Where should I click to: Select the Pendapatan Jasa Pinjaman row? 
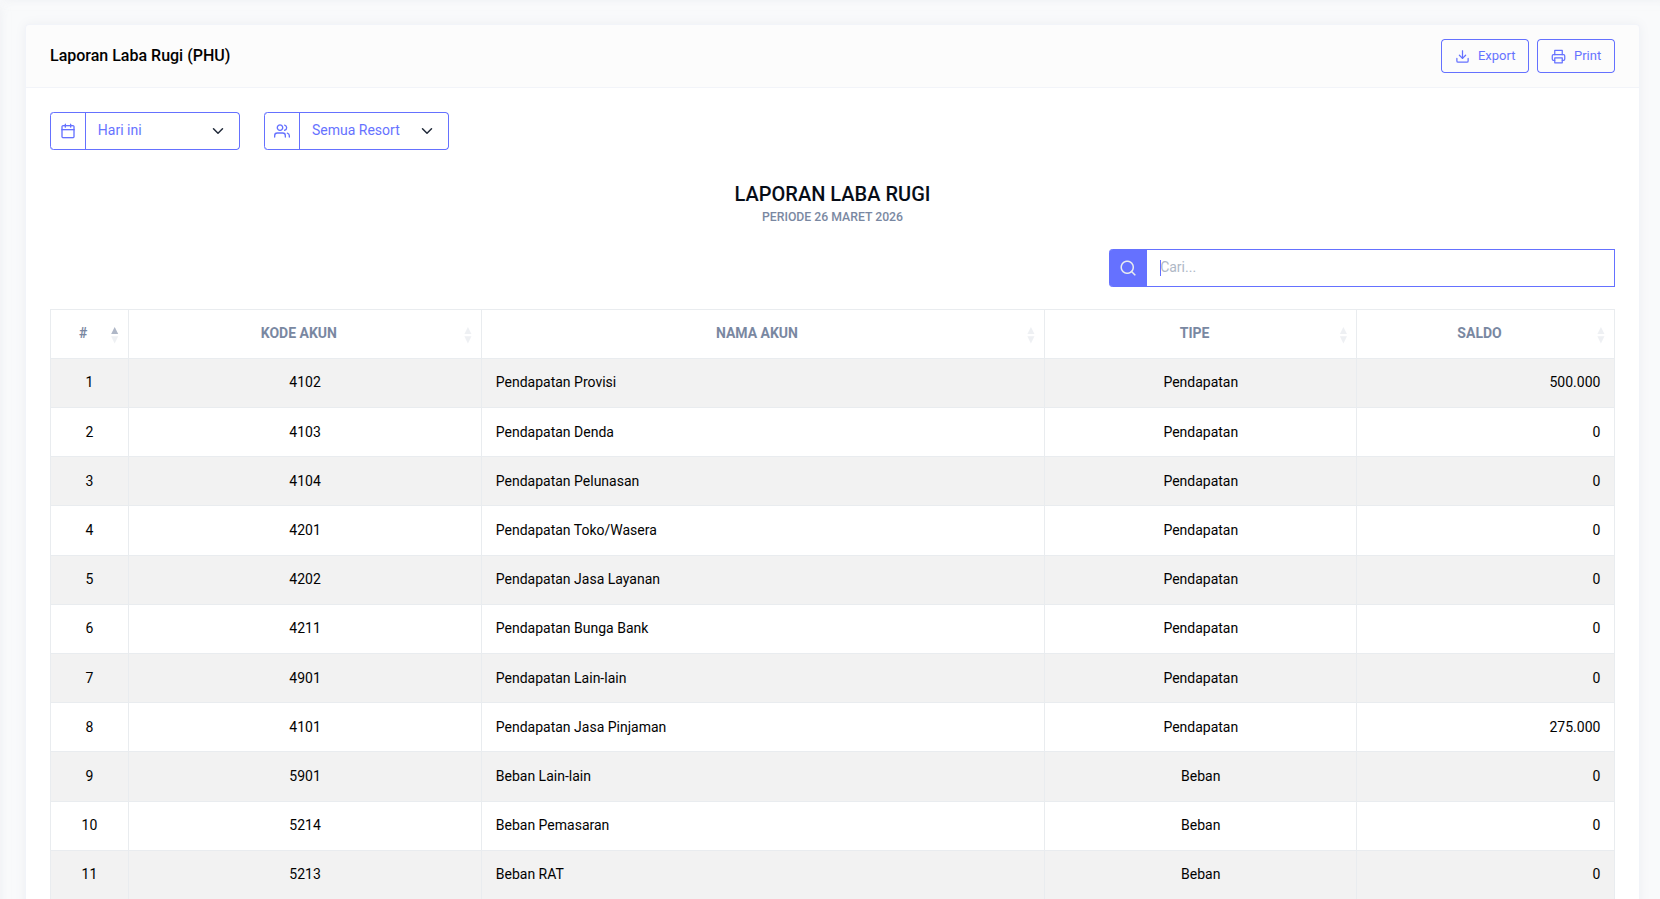[x=580, y=727]
